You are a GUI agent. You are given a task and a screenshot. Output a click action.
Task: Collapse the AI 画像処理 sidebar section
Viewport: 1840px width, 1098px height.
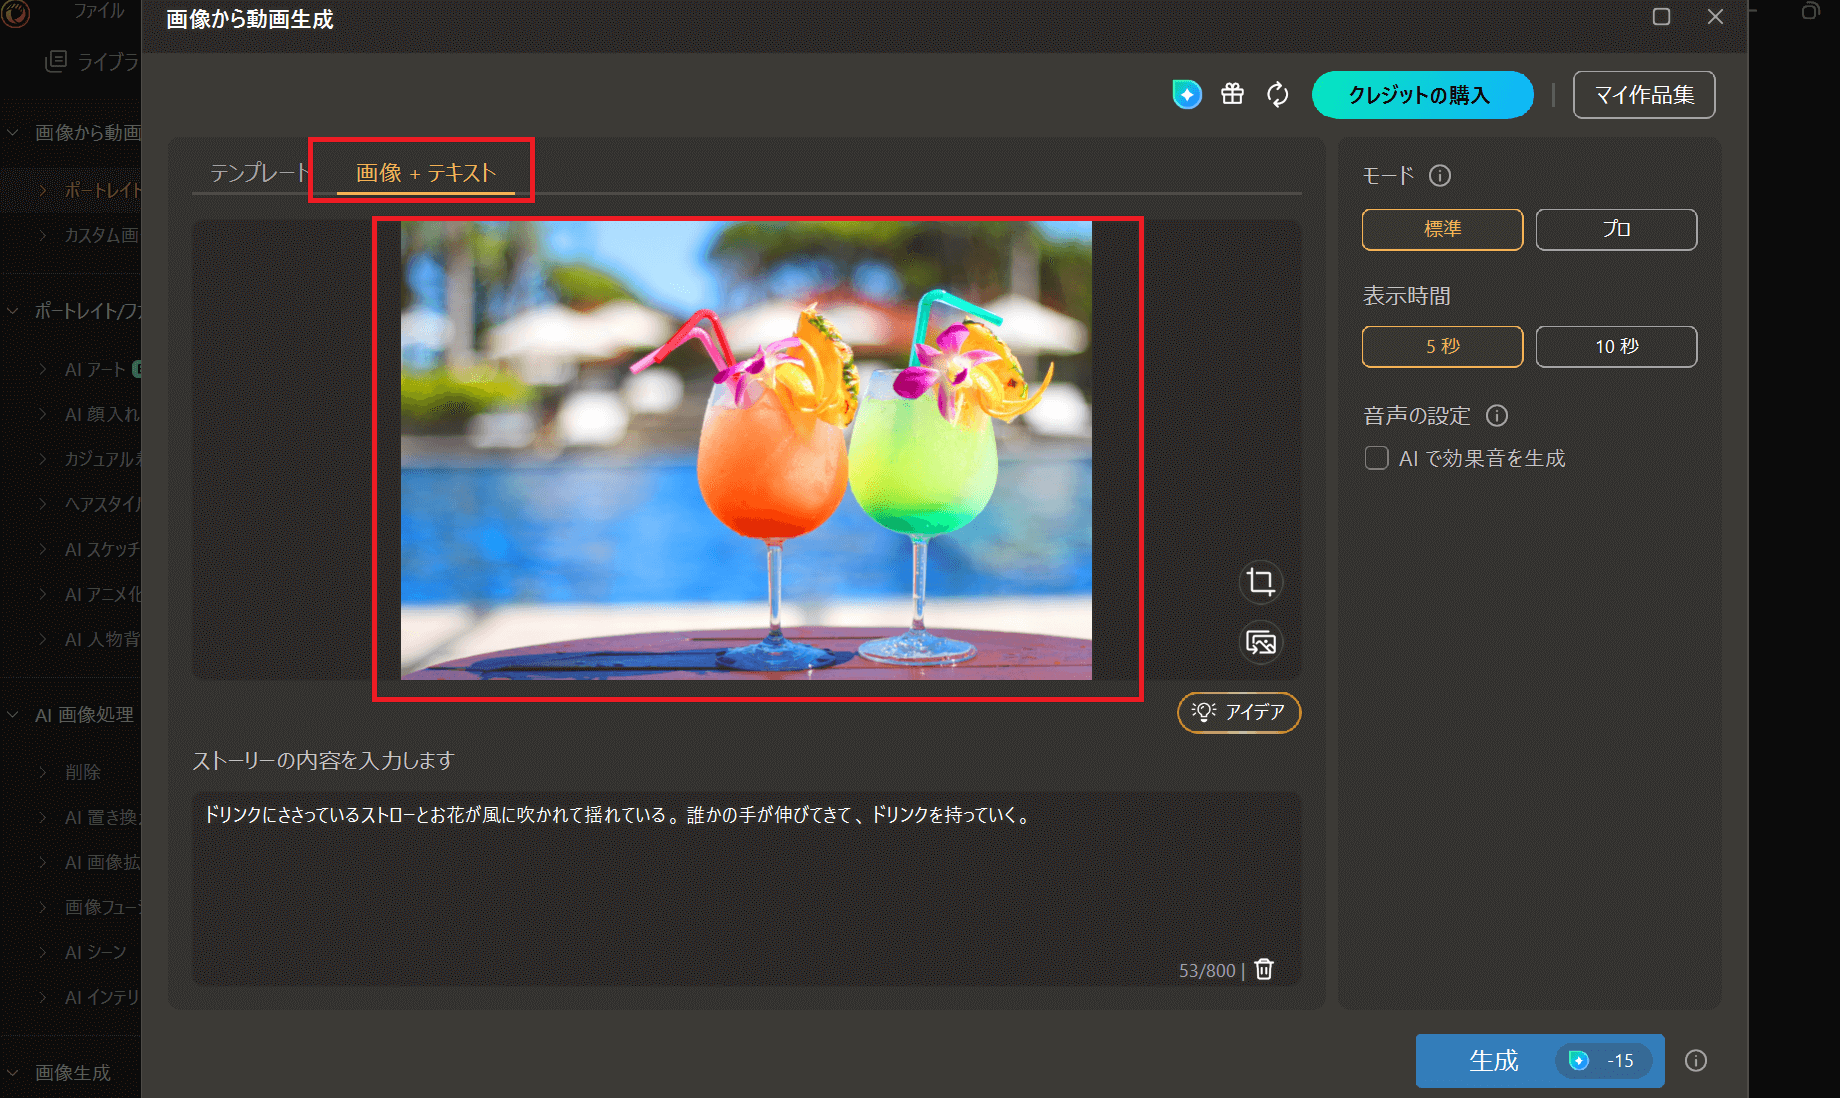click(x=12, y=713)
